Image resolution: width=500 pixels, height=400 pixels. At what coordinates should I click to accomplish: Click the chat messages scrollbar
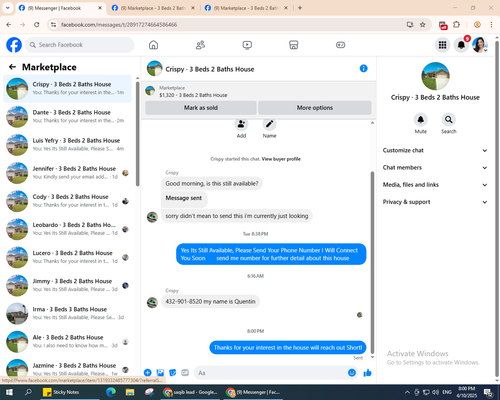tap(372, 262)
